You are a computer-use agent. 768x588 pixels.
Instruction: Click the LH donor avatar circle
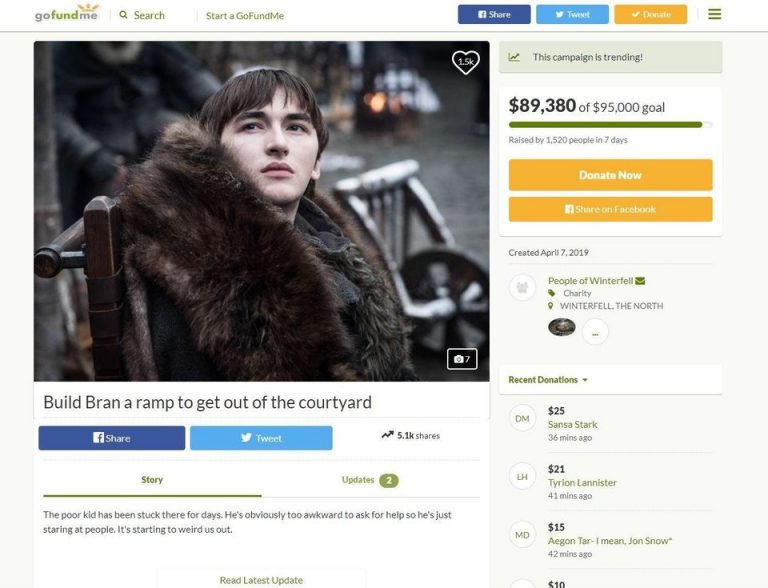[522, 477]
